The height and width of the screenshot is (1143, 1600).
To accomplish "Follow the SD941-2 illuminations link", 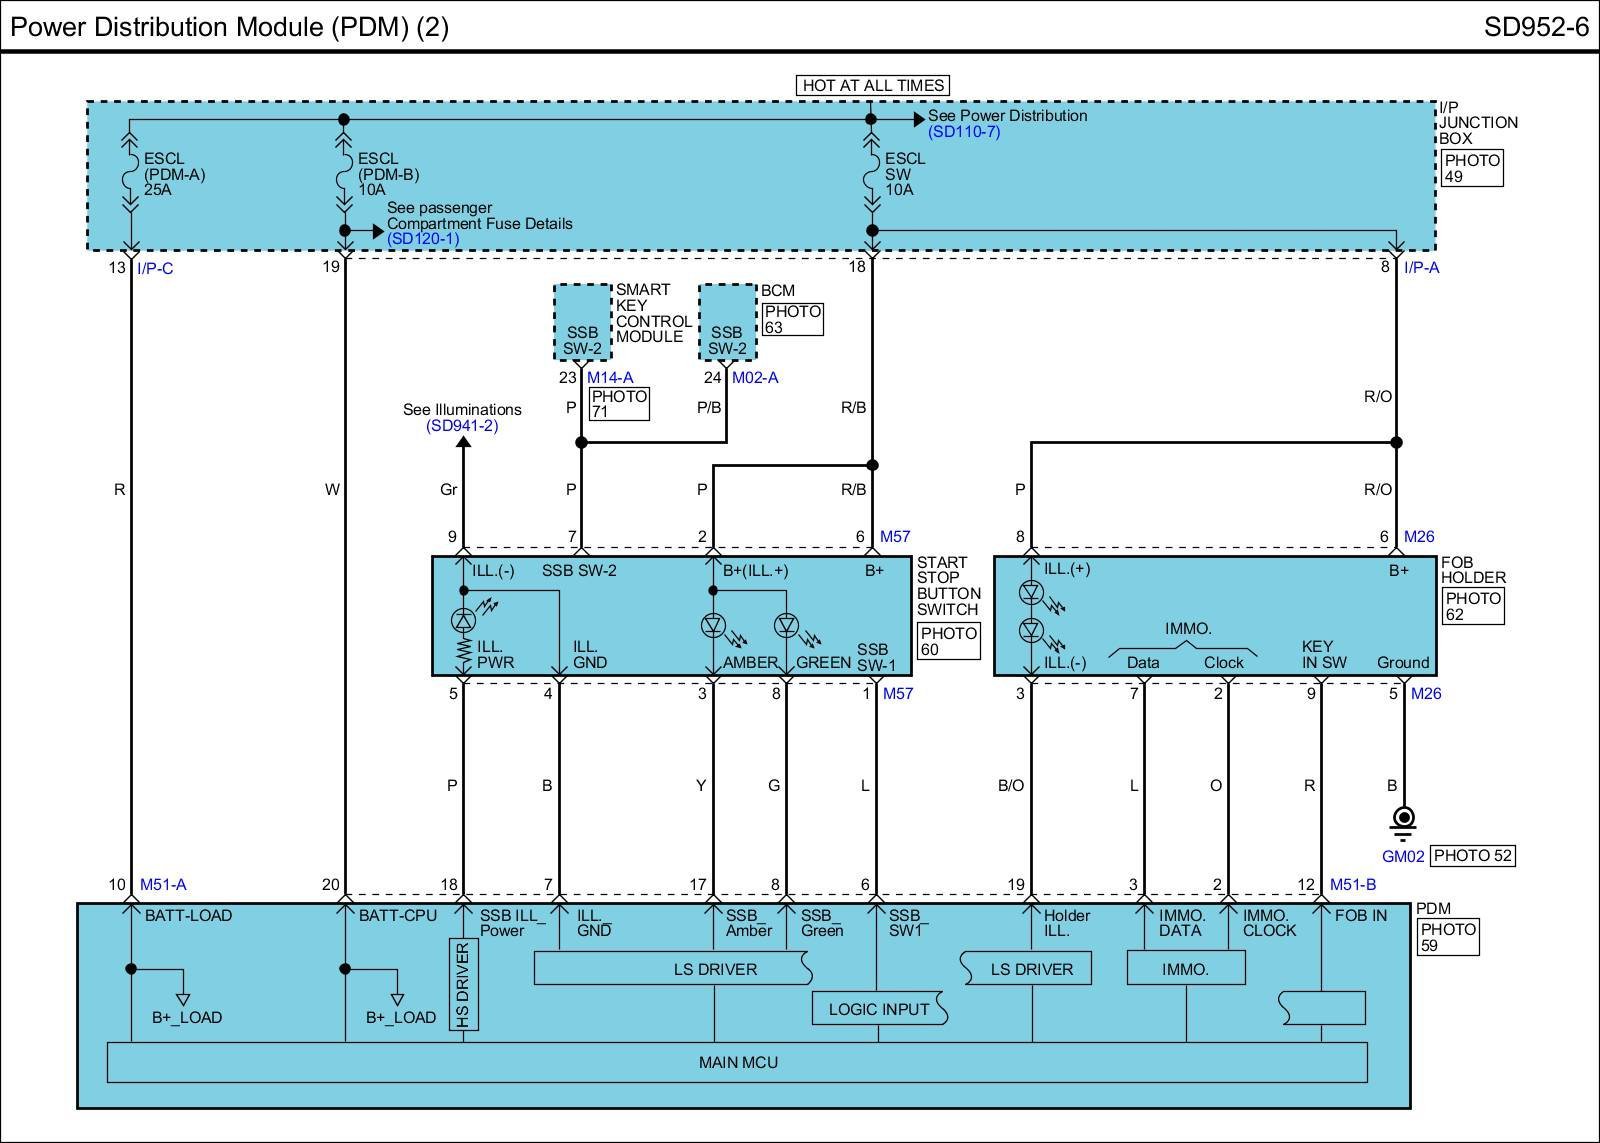I will (x=462, y=426).
